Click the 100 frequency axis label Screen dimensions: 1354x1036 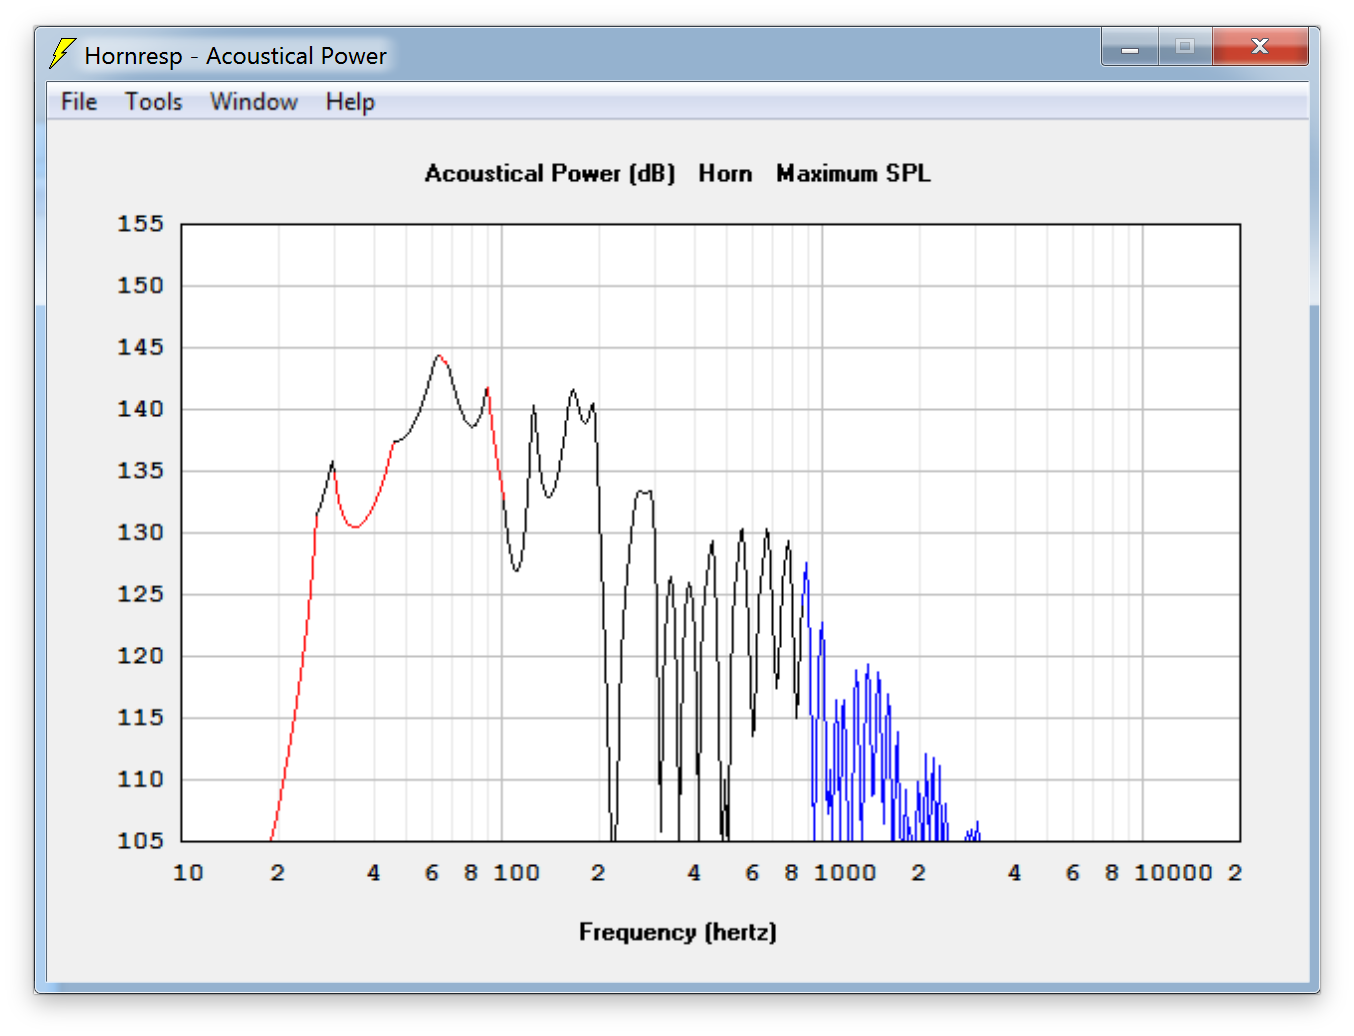pos(516,873)
